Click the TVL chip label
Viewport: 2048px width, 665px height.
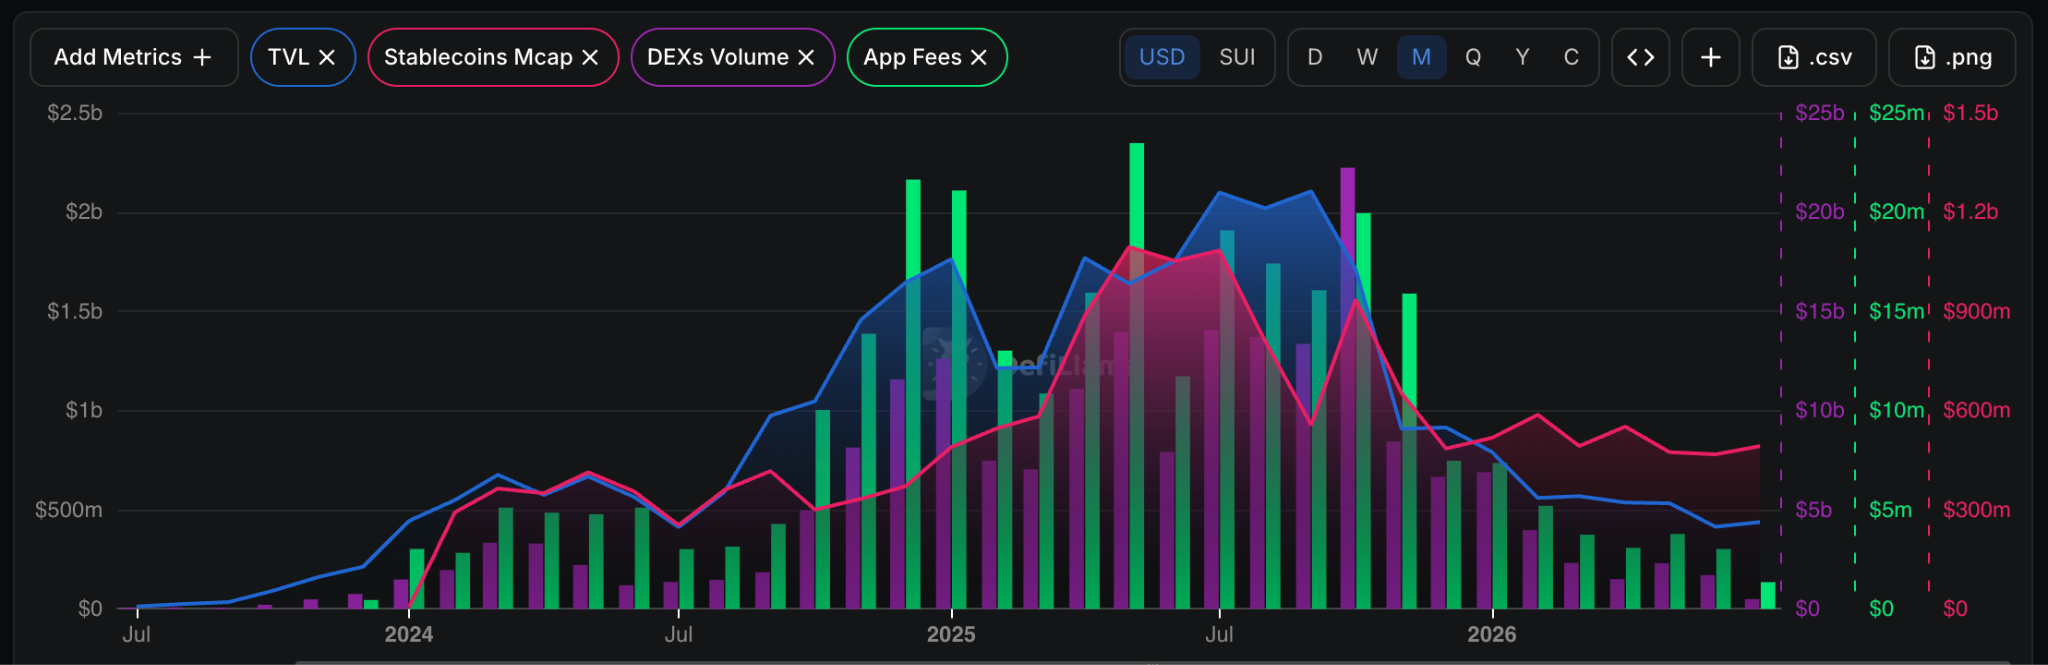pos(288,58)
